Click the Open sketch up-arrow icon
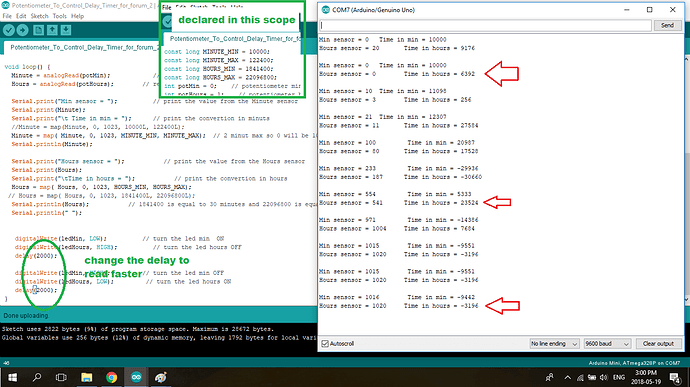Screen dimensions: 690x387 click(52, 30)
